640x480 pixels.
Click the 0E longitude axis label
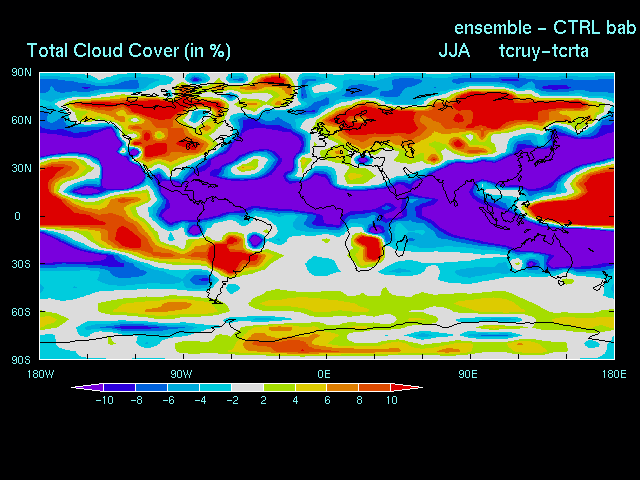[326, 373]
